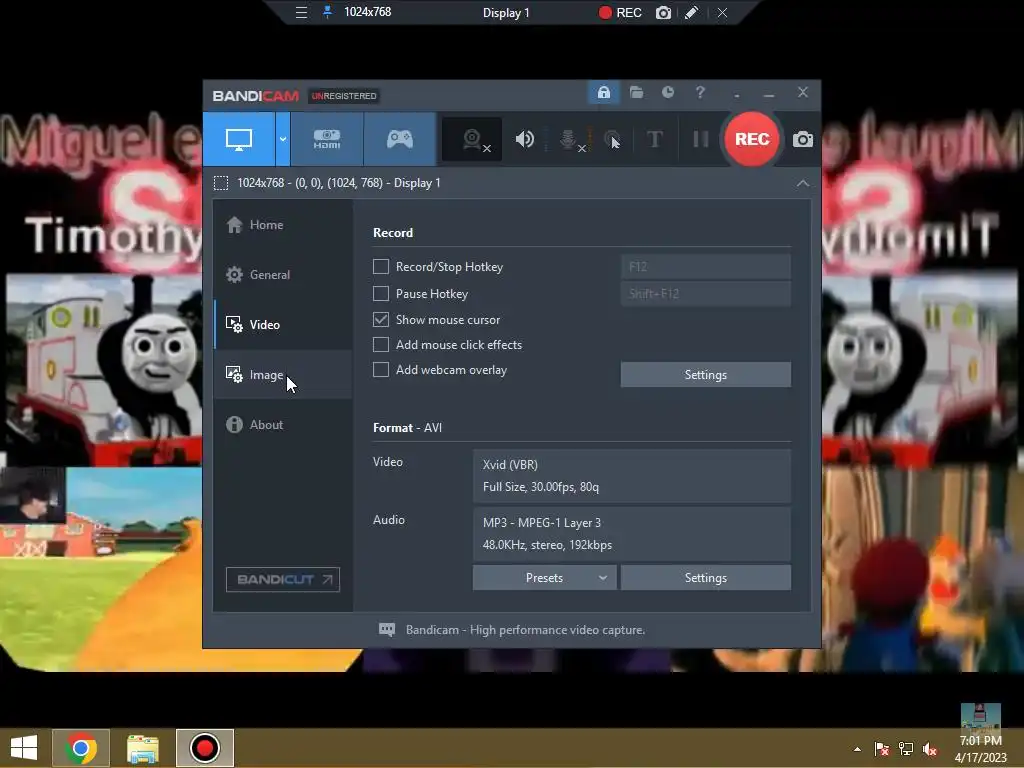Select the Video tab
Image resolution: width=1024 pixels, height=768 pixels.
(x=283, y=325)
